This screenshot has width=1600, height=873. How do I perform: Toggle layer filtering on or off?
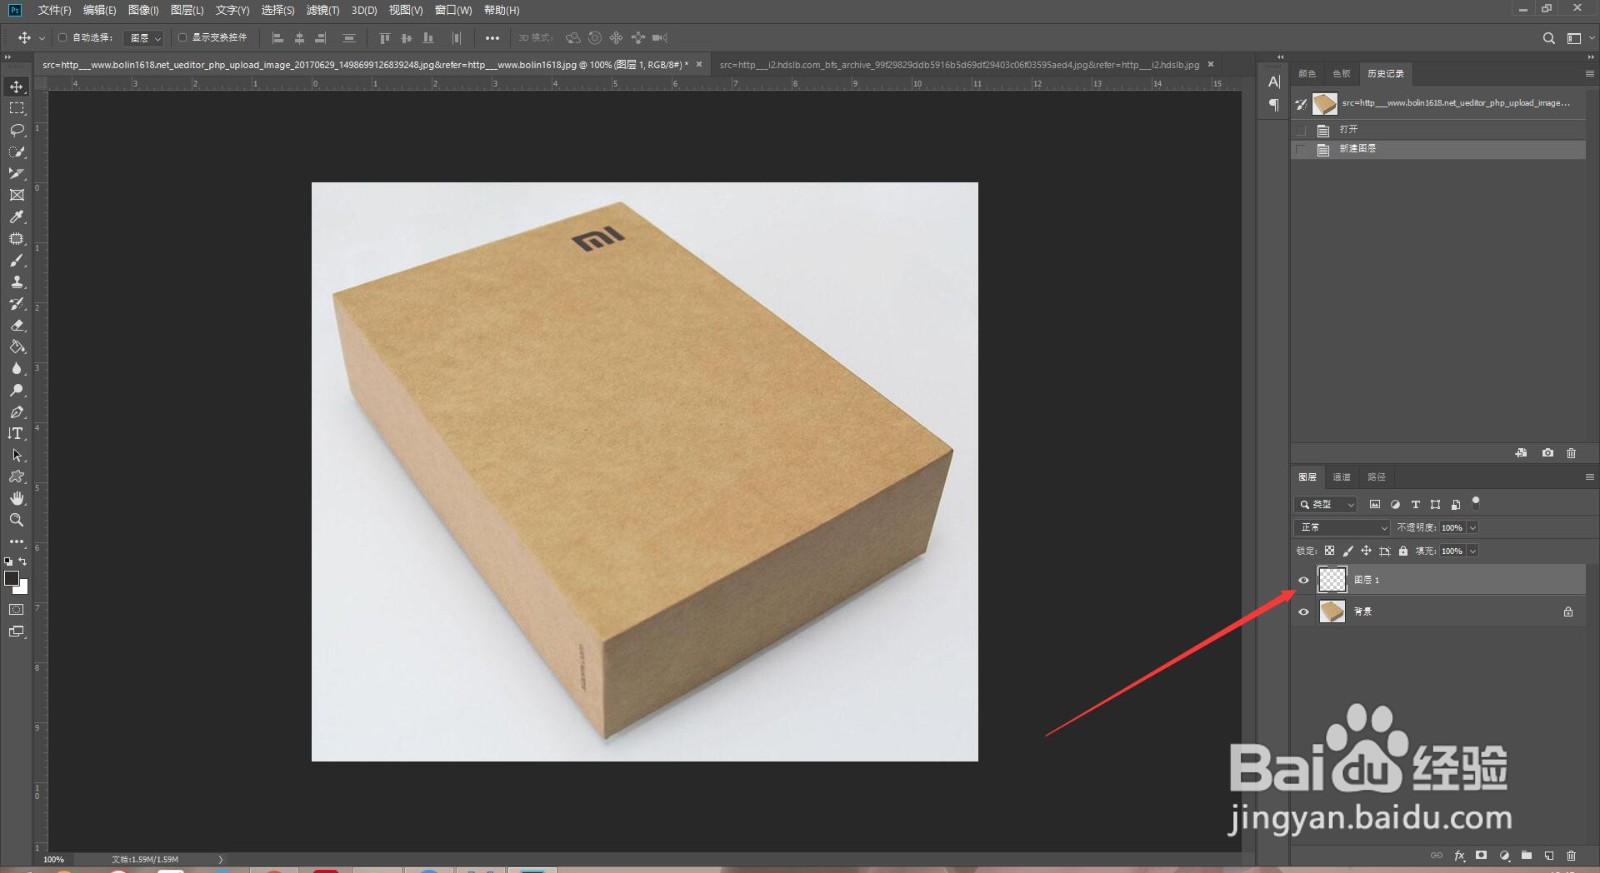[x=1476, y=502]
